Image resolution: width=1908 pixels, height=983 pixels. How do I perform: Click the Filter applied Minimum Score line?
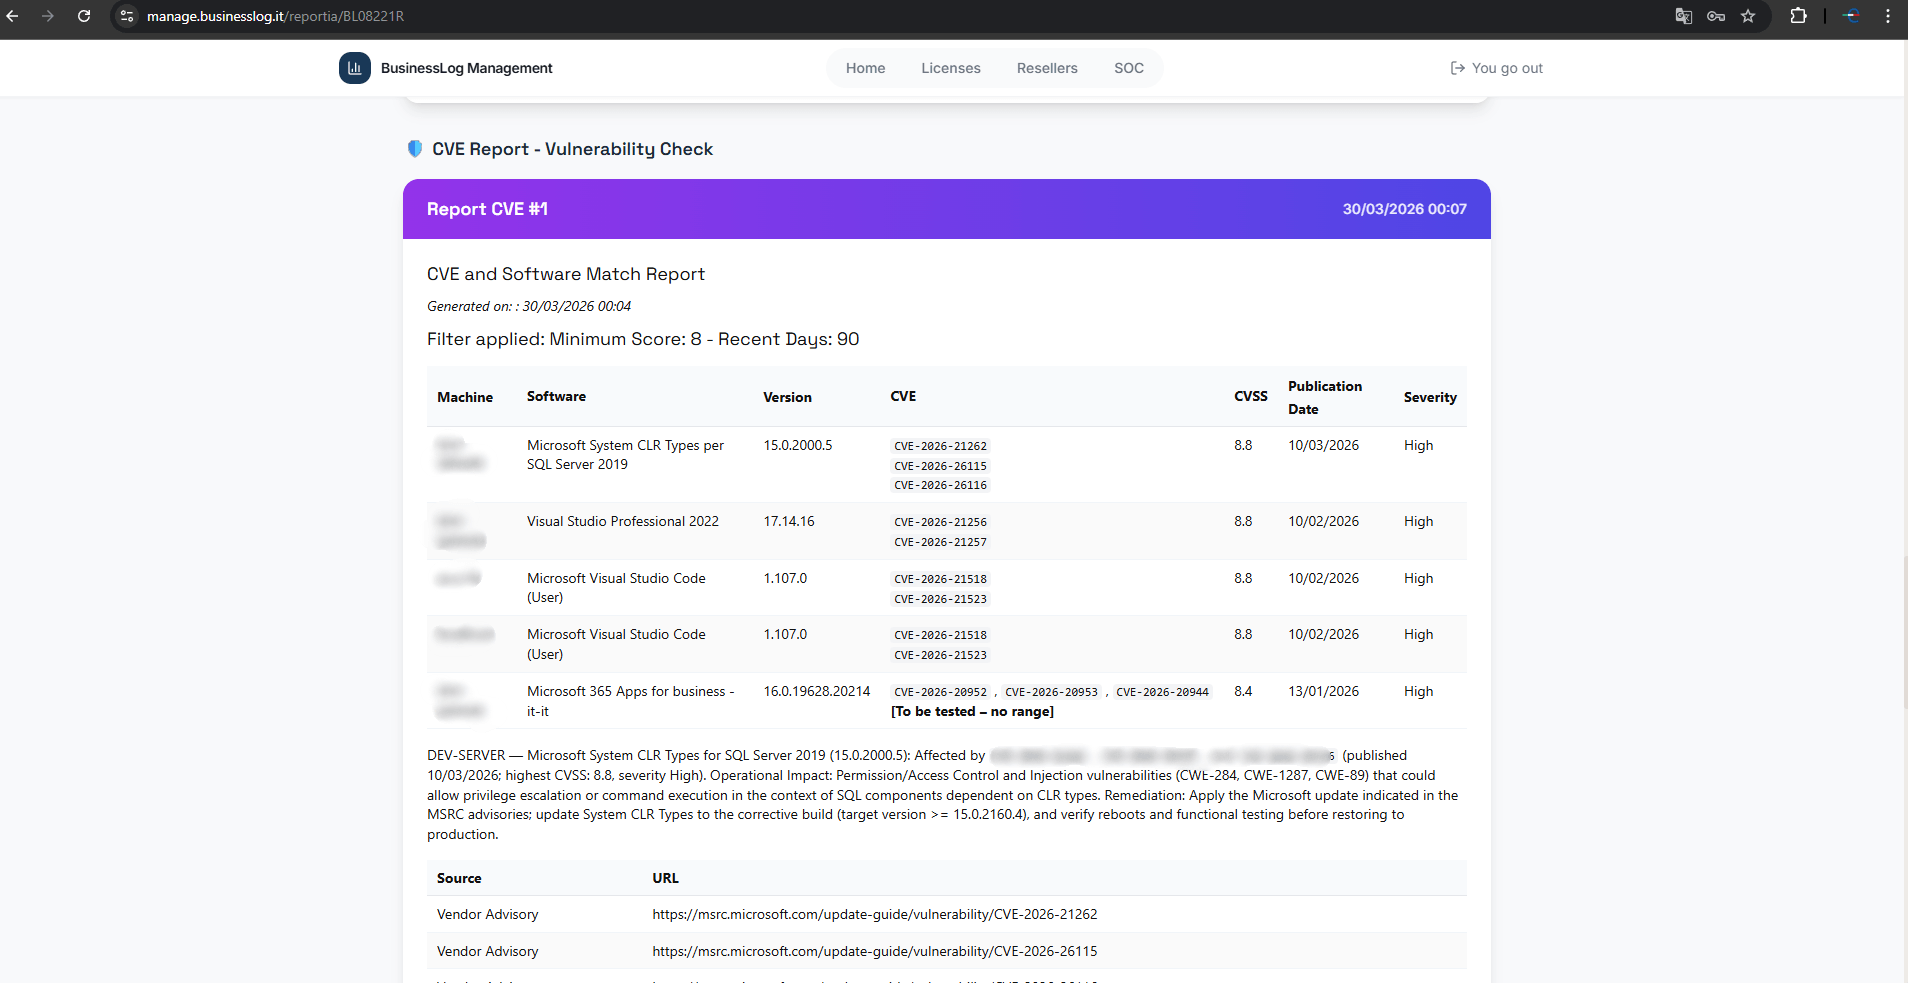click(643, 339)
